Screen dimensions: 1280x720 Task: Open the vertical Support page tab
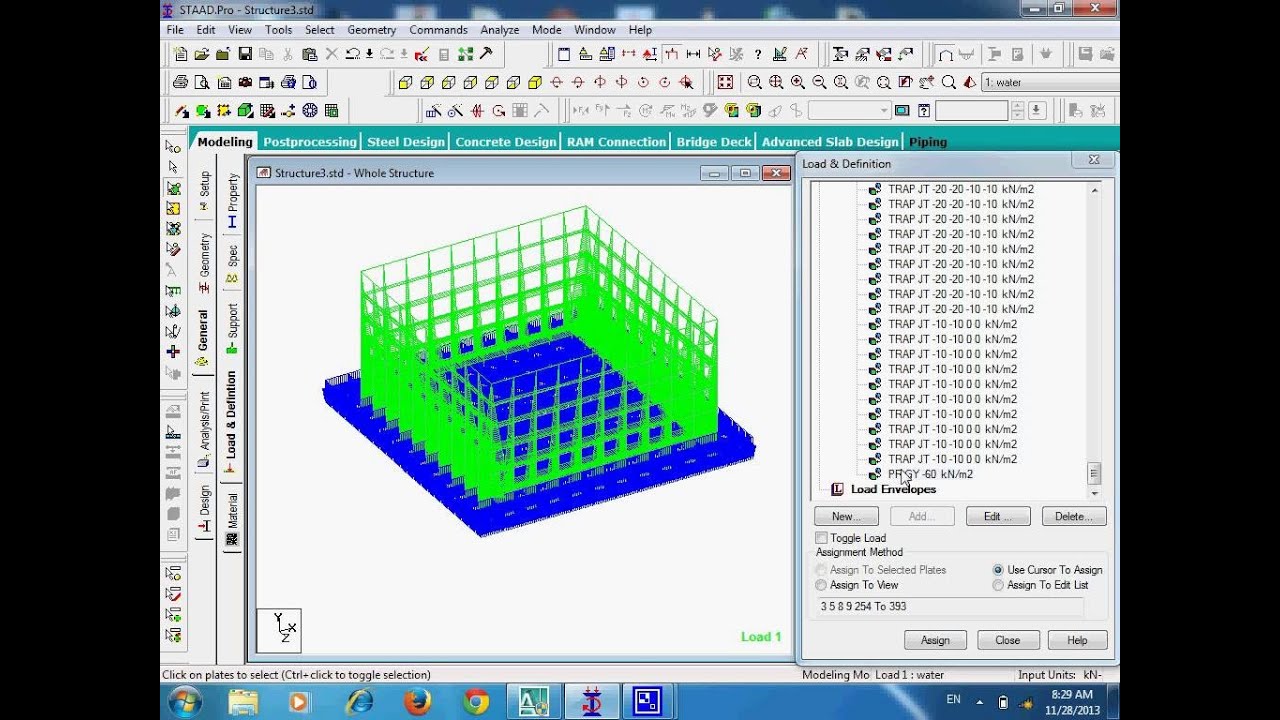point(232,328)
